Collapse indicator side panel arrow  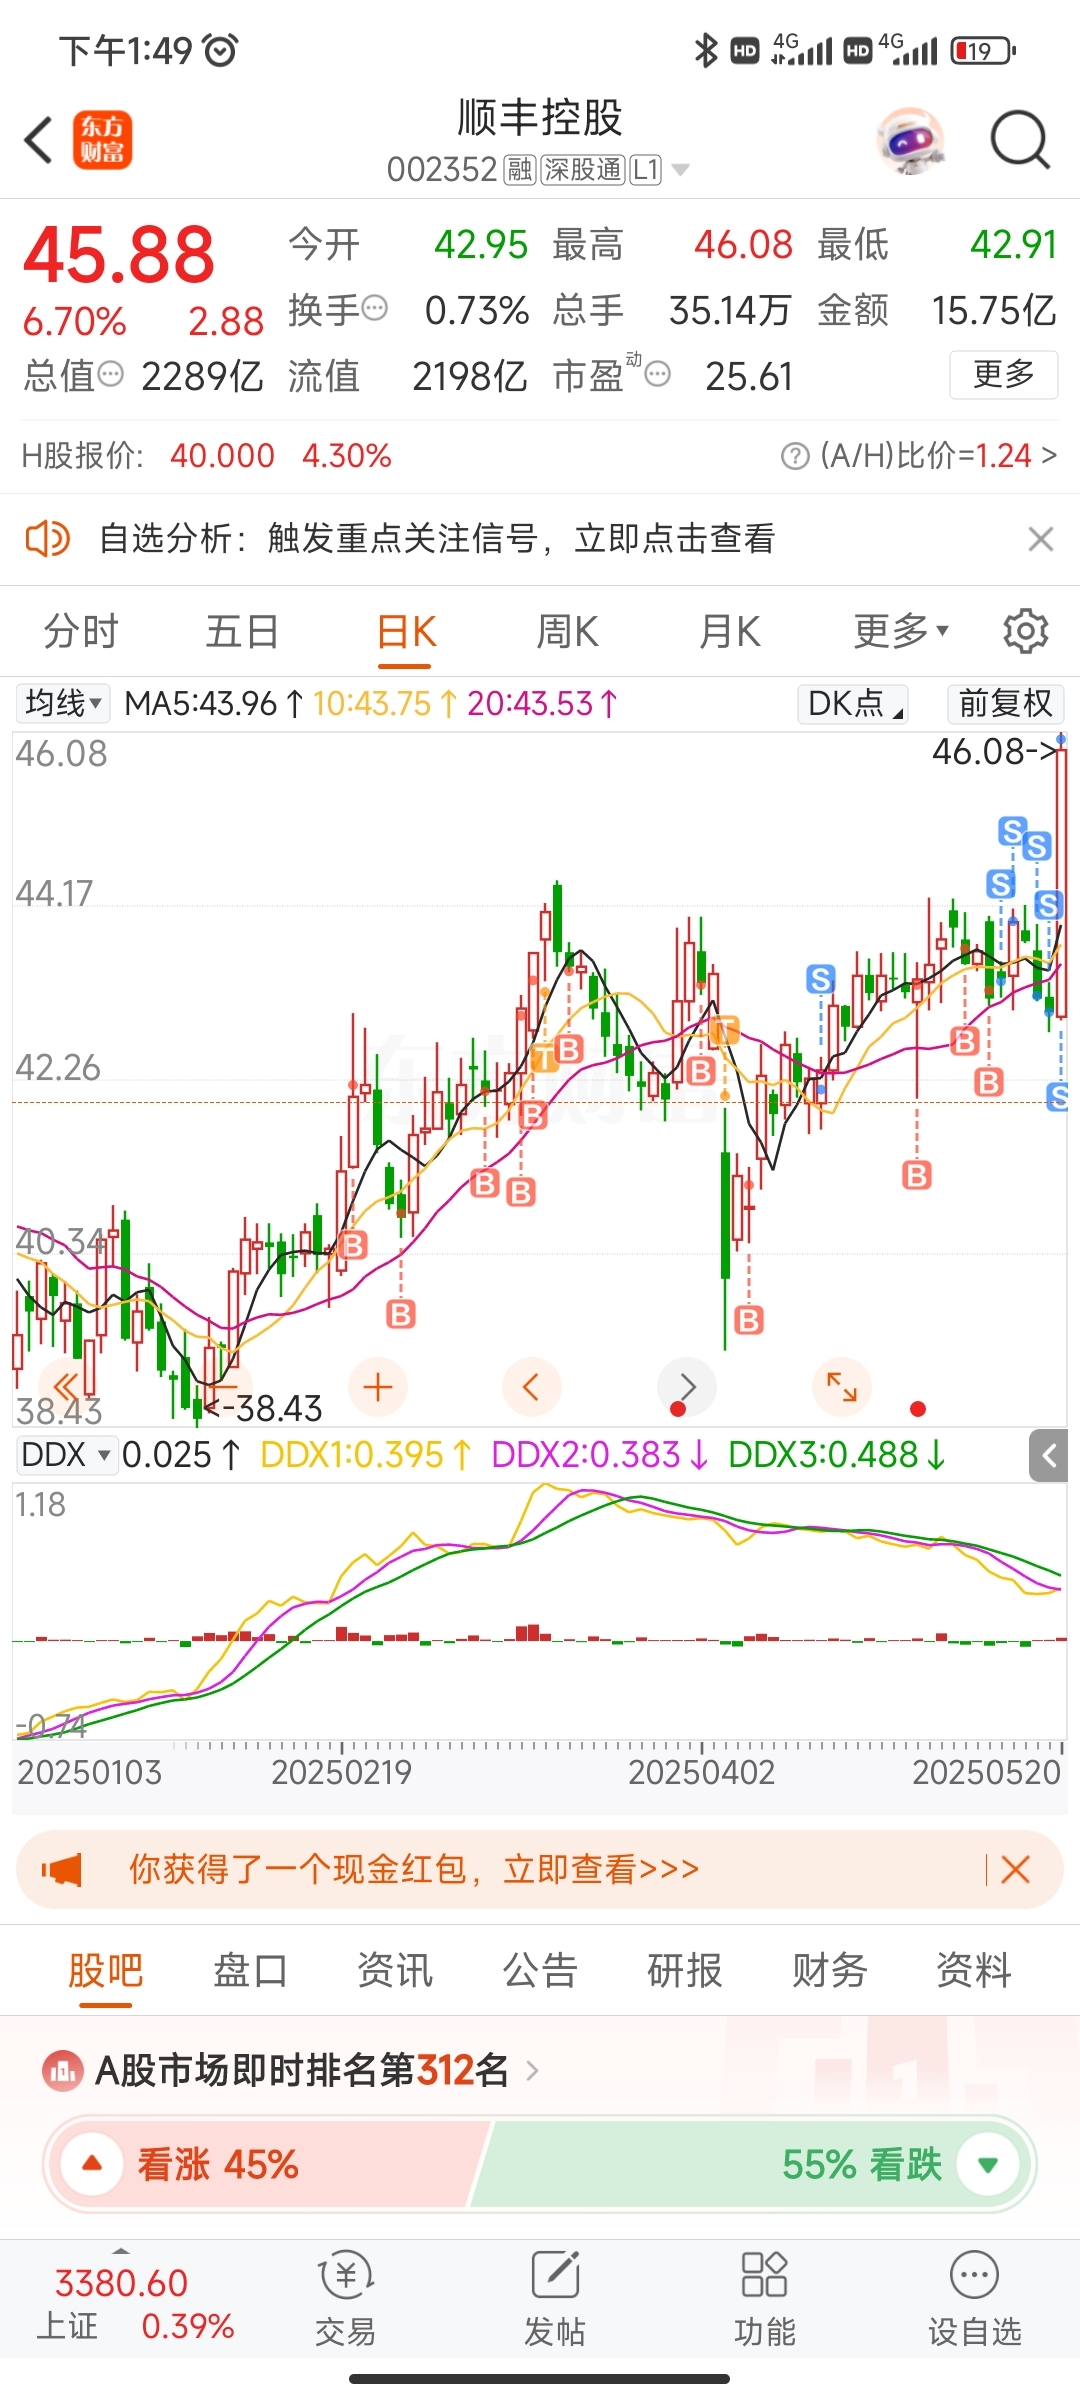pyautogui.click(x=1049, y=1455)
